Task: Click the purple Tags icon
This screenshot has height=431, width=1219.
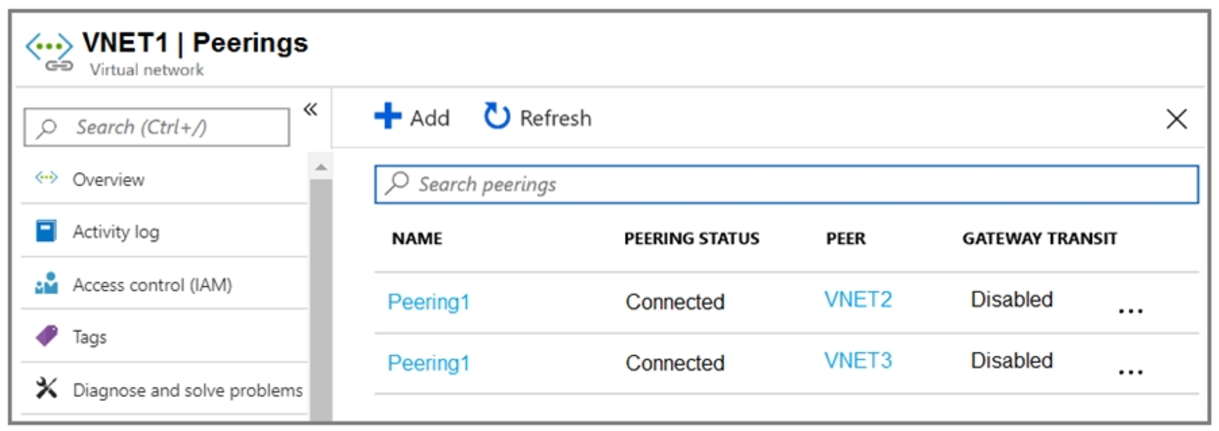Action: pyautogui.click(x=46, y=337)
